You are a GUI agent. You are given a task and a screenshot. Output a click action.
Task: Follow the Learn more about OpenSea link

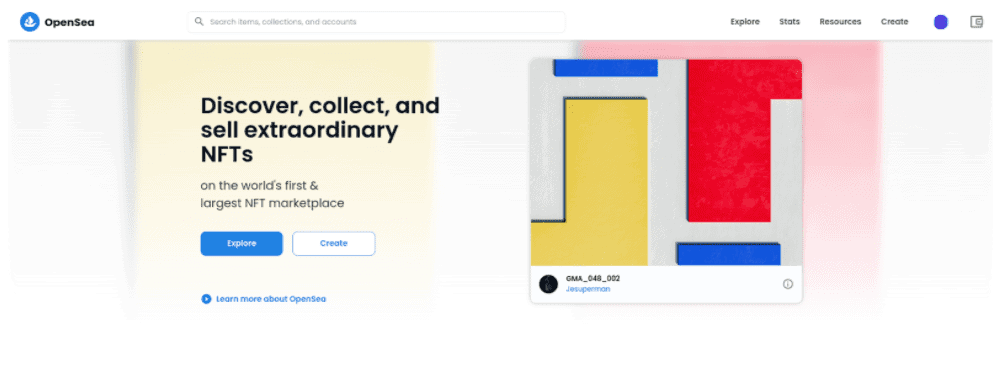pyautogui.click(x=271, y=299)
